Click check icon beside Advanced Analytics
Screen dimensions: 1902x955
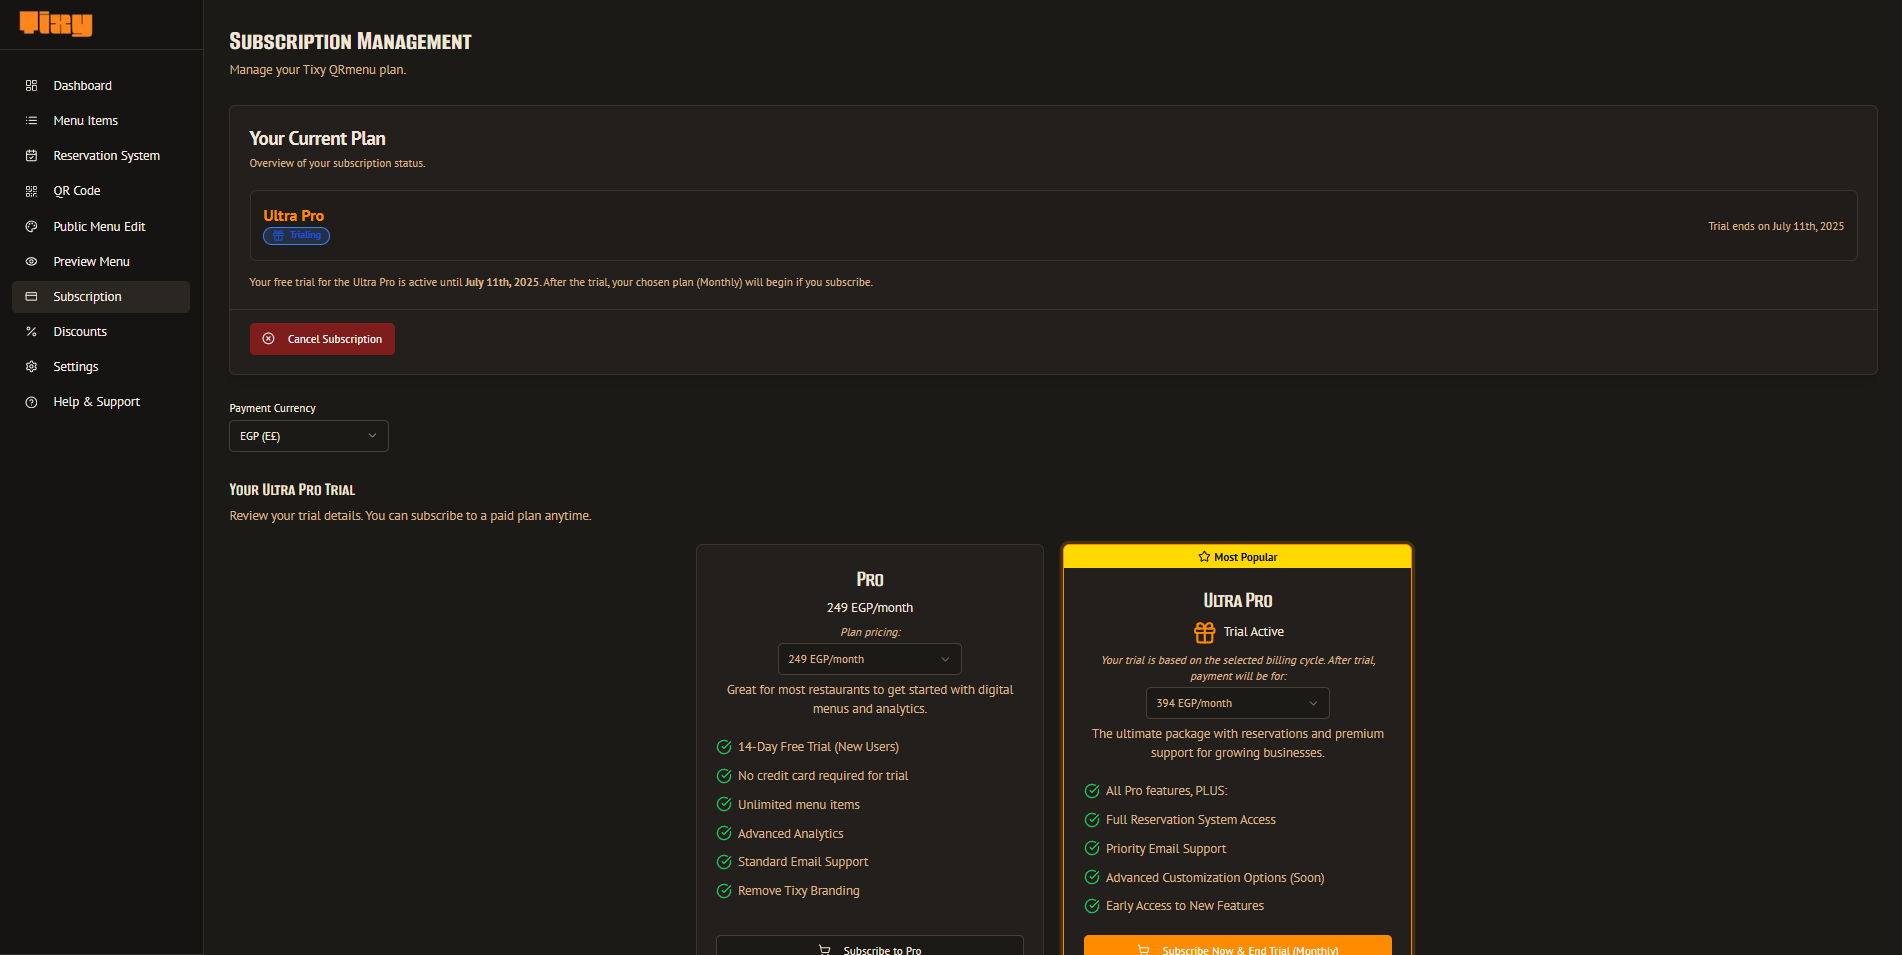coord(724,833)
